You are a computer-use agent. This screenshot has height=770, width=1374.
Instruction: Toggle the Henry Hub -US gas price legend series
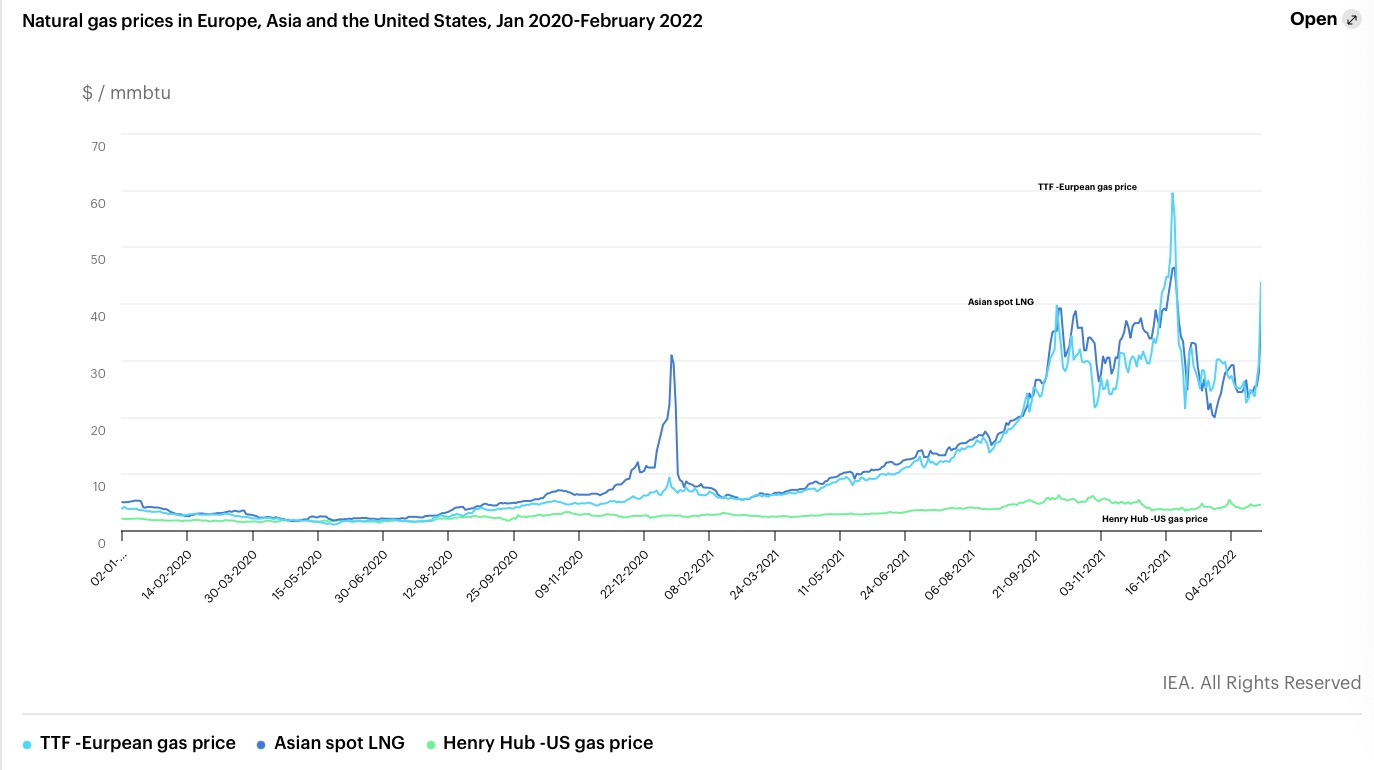[547, 743]
